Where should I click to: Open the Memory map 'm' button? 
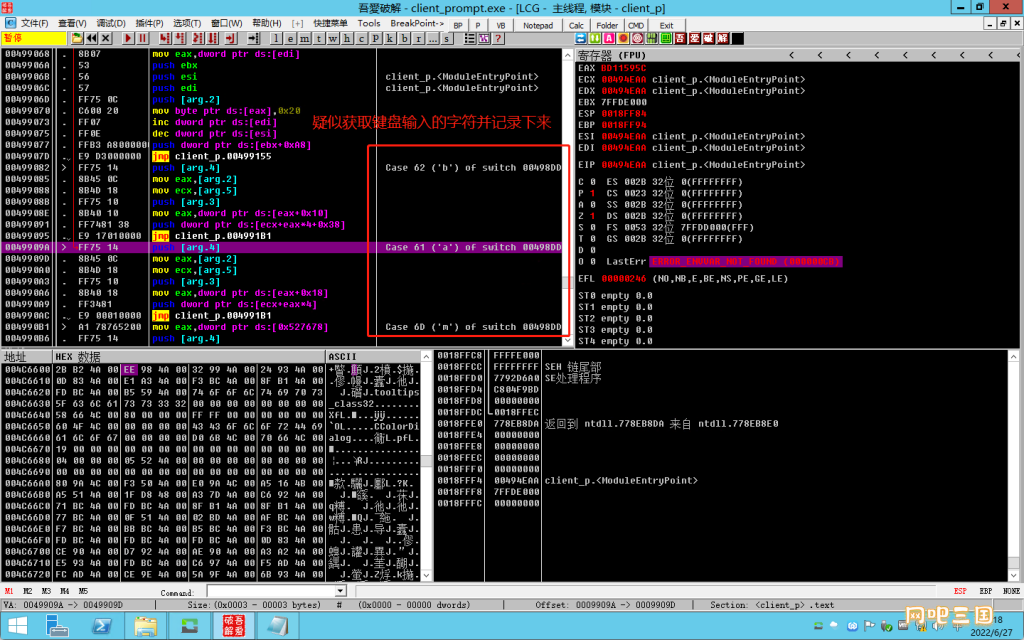pos(304,39)
